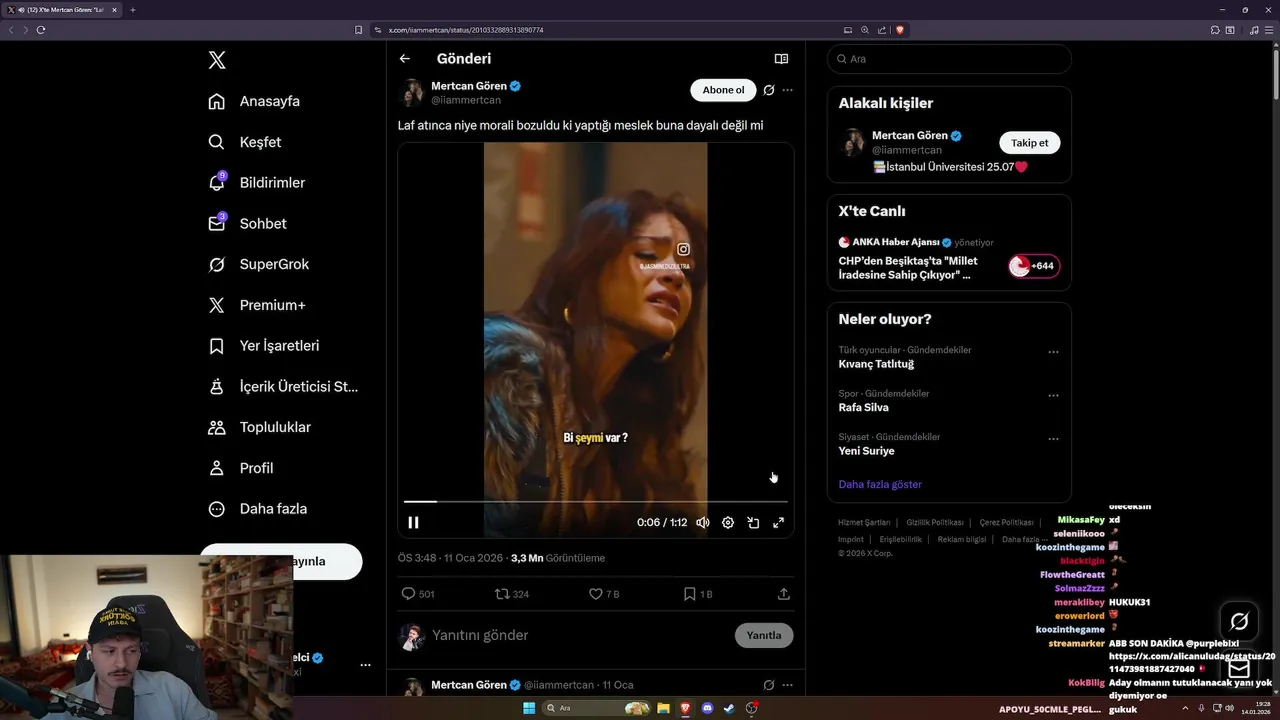Open Anasayfa in sidebar

click(x=254, y=101)
